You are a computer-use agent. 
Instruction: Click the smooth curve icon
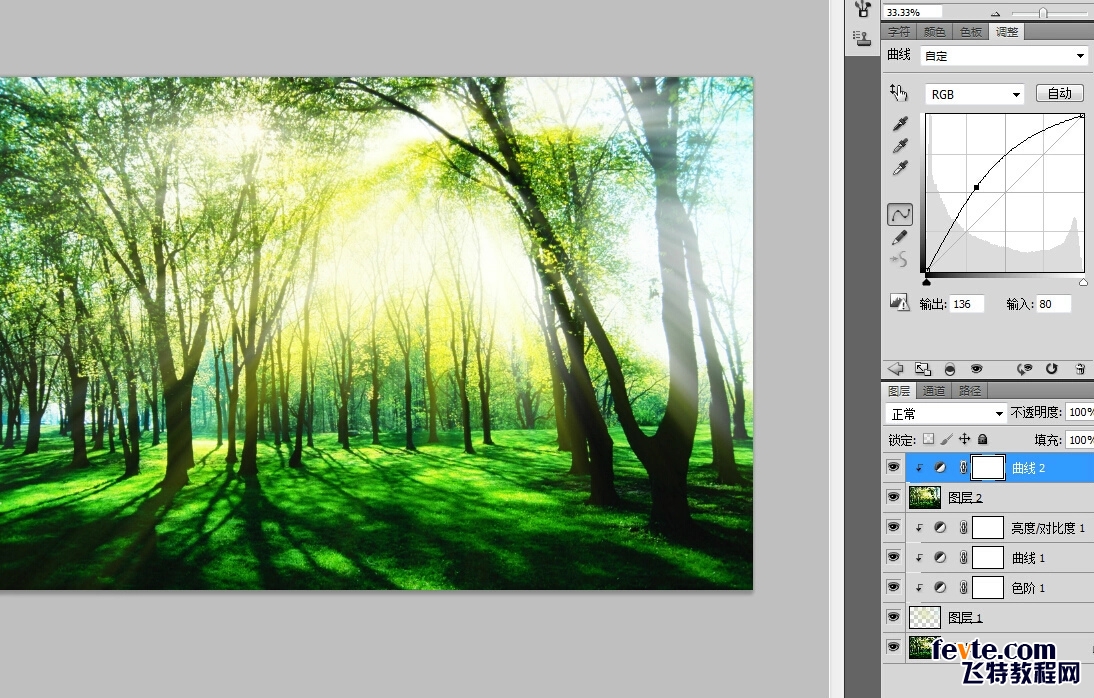pos(899,260)
